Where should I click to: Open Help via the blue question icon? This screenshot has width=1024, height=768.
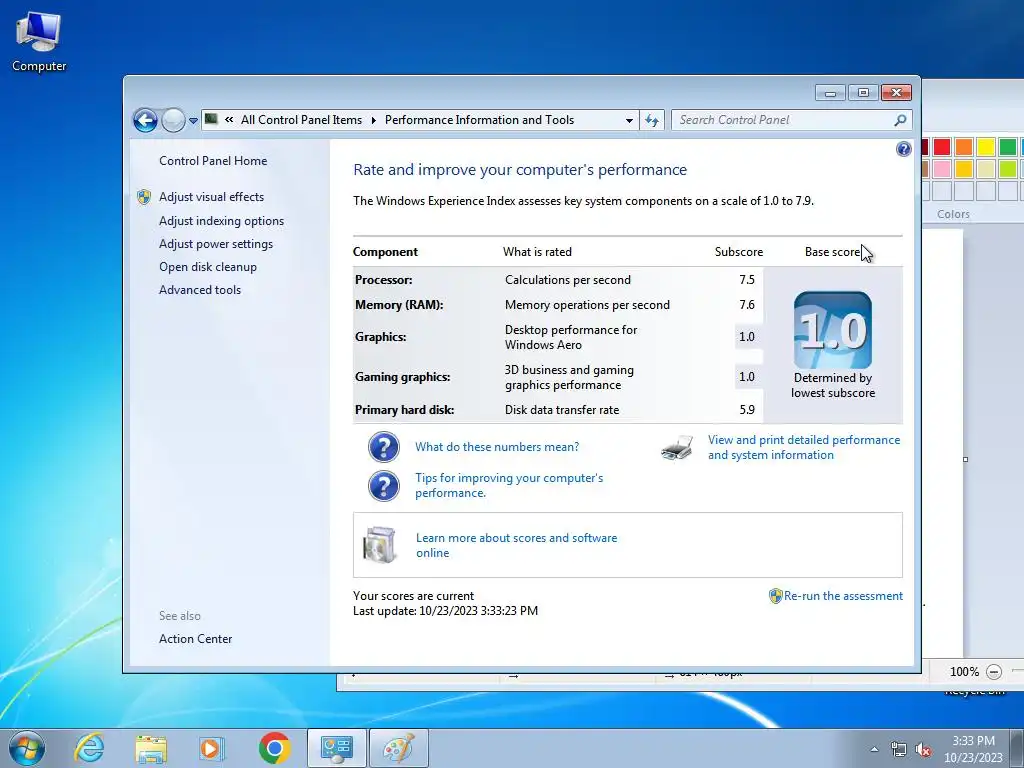click(903, 149)
